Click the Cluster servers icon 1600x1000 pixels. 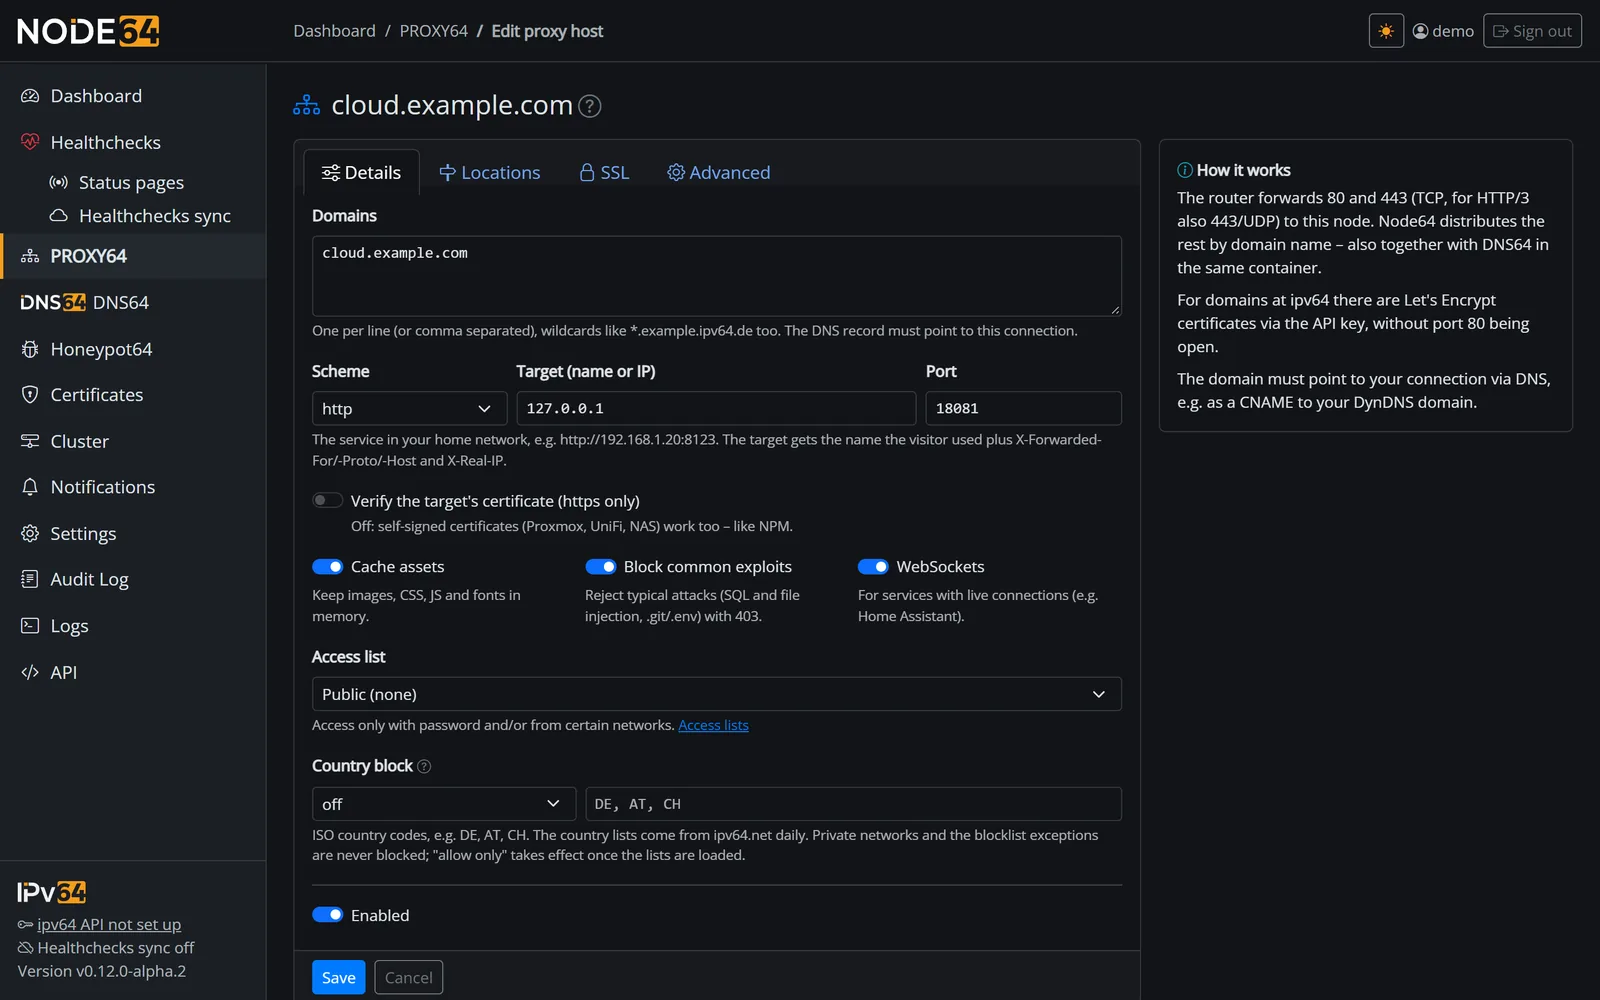click(x=30, y=441)
